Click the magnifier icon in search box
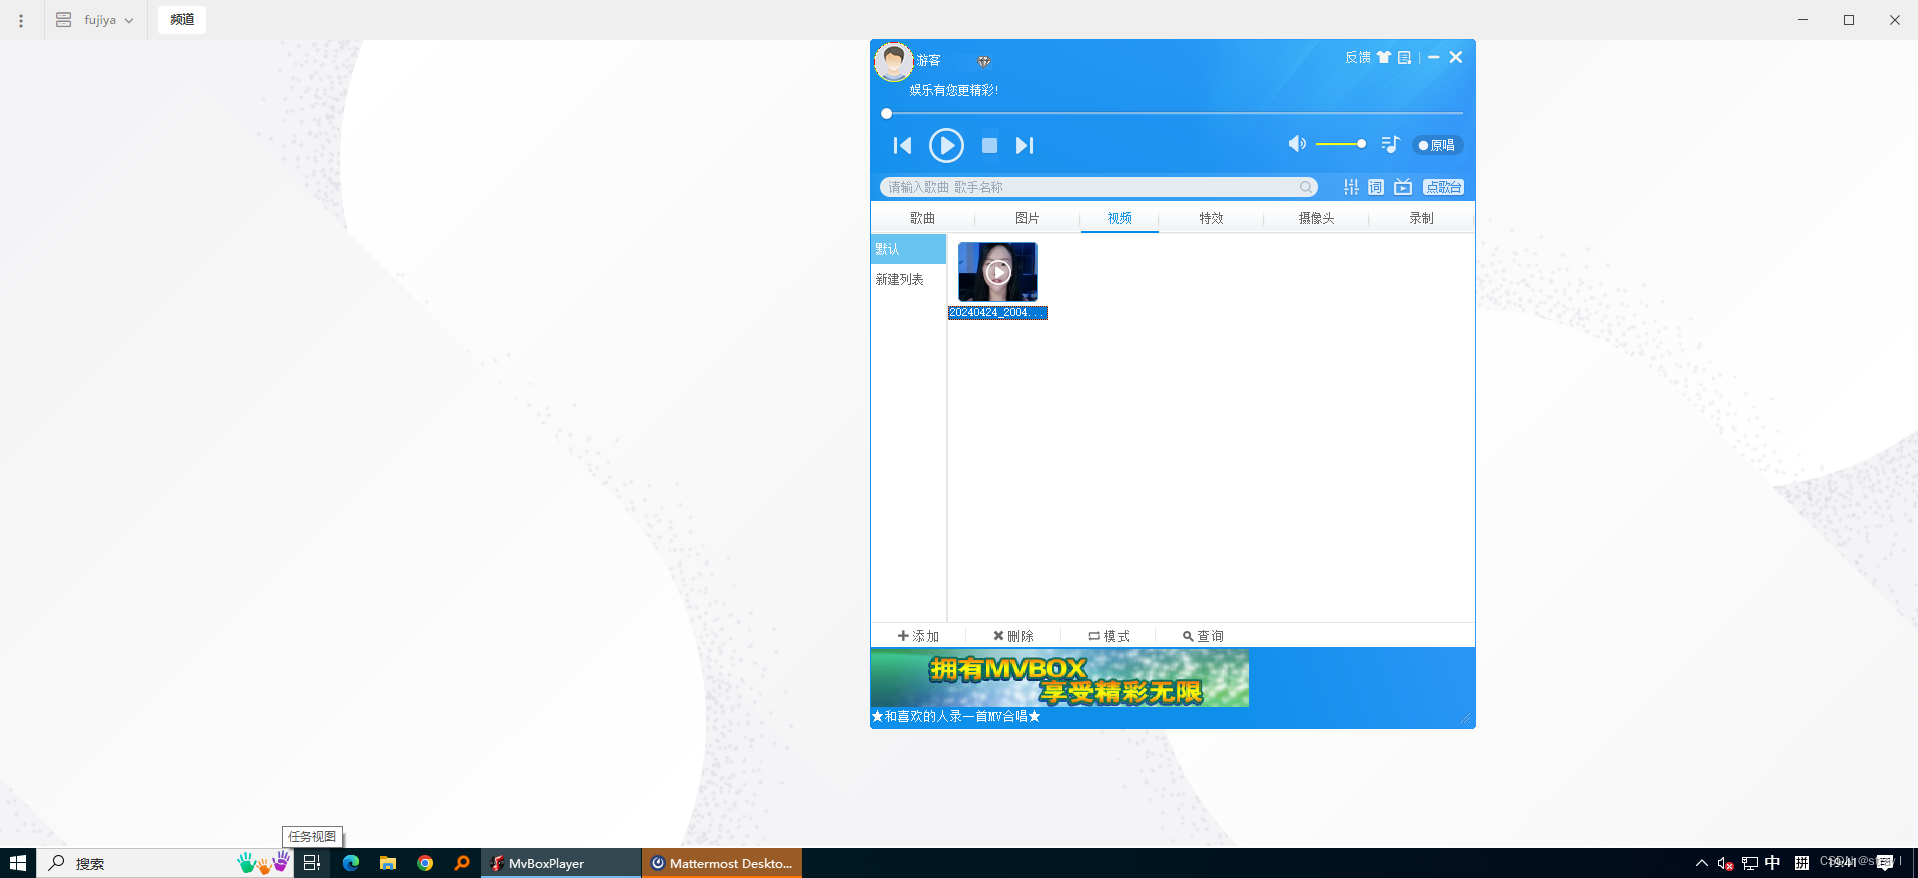Screen dimensions: 1918x878 1306,187
